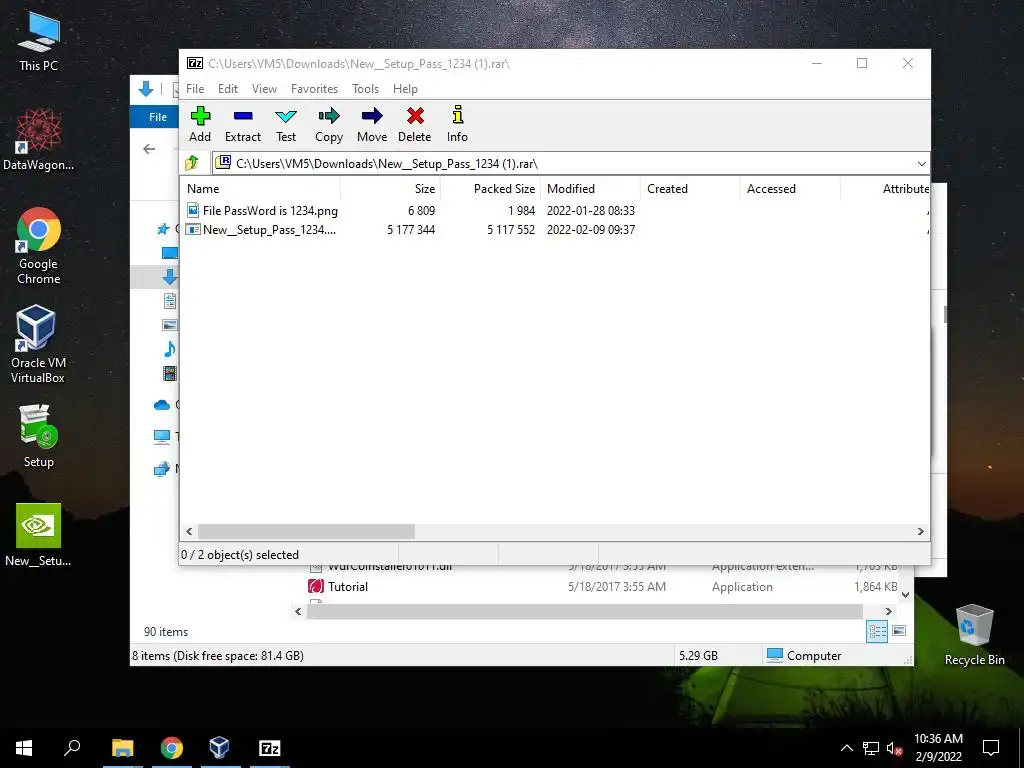Sort by the Created column header
The height and width of the screenshot is (768, 1024).
(690, 189)
